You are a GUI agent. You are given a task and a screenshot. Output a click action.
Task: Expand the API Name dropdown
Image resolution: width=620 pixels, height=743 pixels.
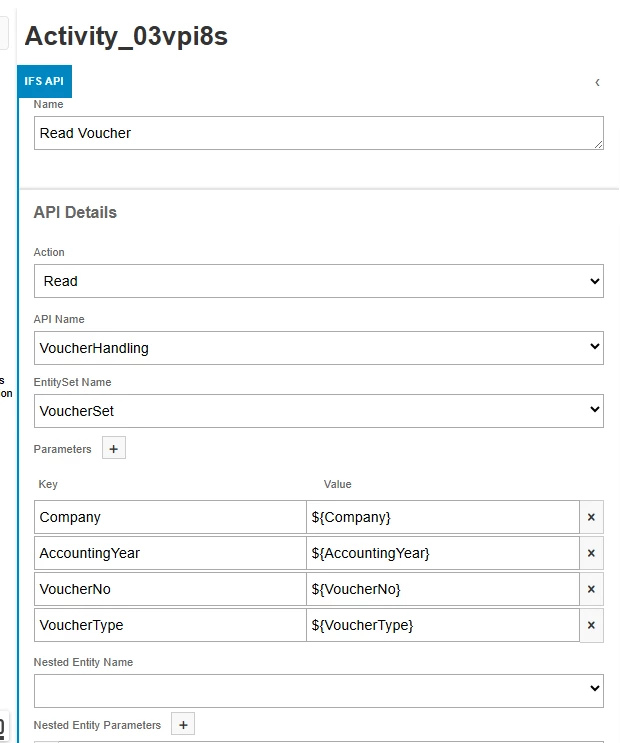coord(318,347)
